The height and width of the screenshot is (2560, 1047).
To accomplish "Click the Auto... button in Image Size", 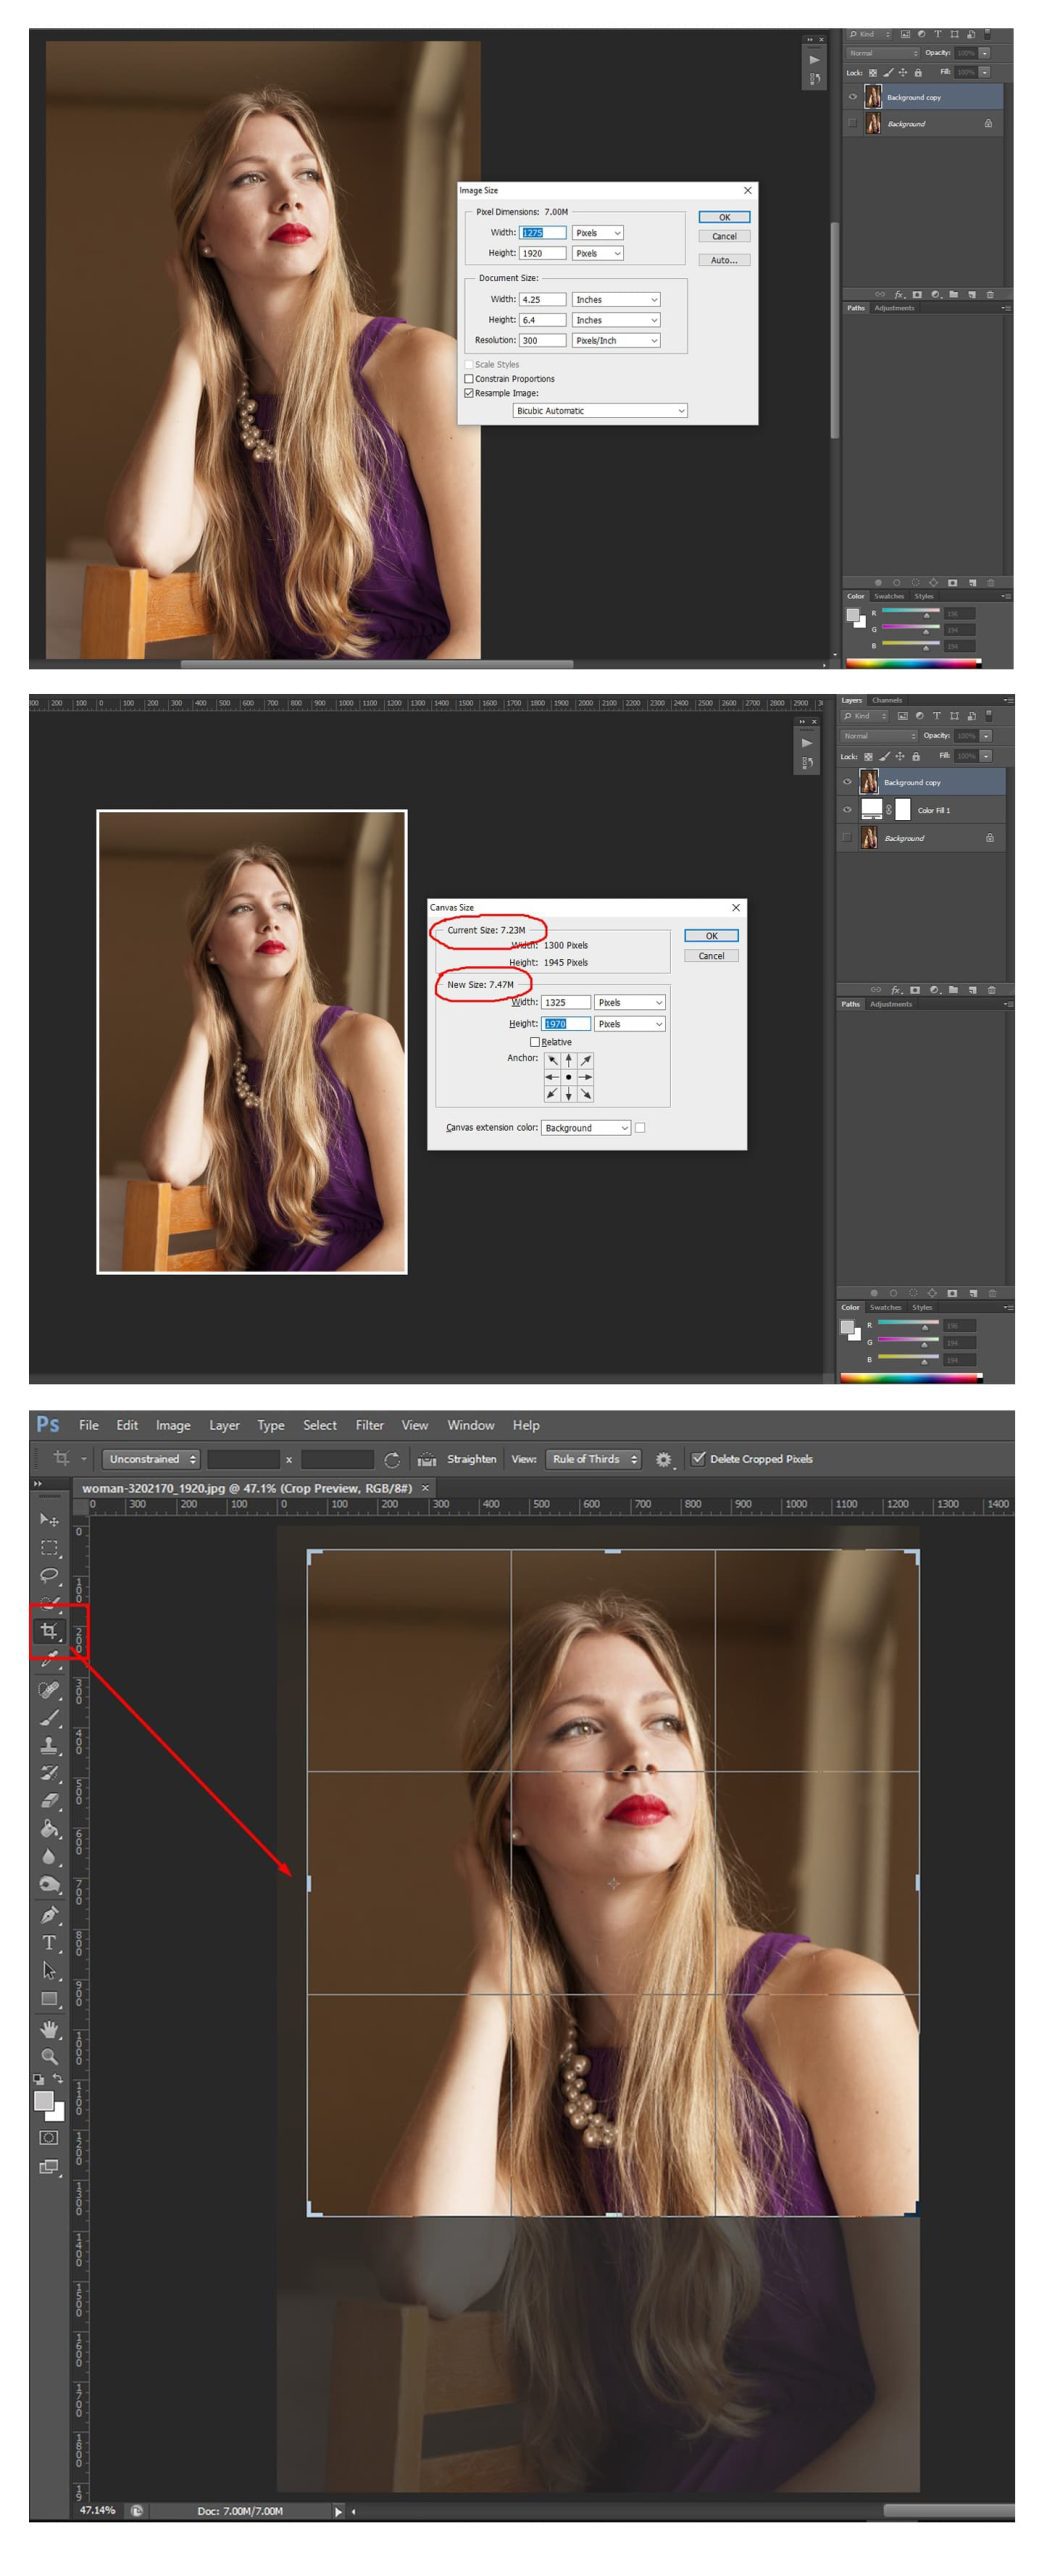I will click(x=724, y=260).
